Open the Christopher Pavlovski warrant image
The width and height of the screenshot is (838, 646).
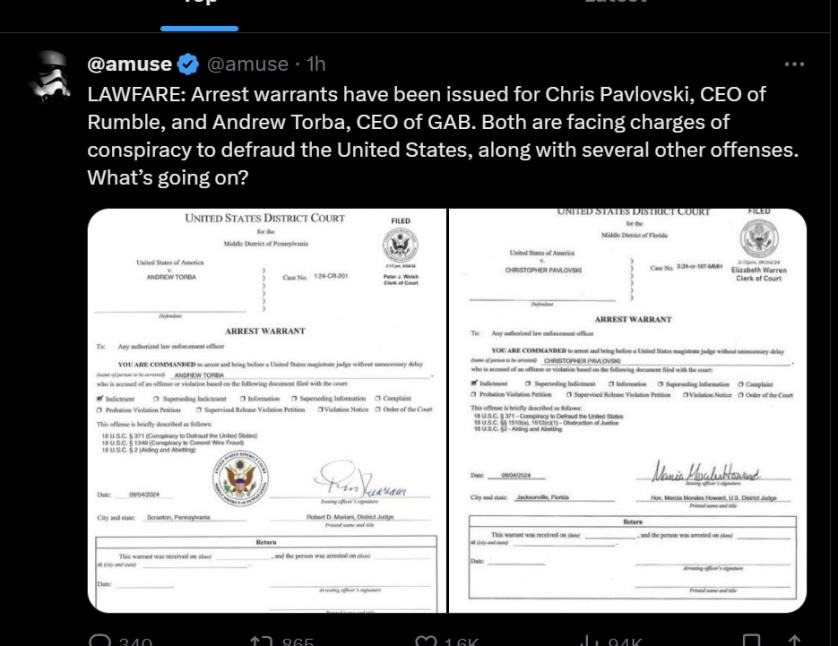point(627,410)
